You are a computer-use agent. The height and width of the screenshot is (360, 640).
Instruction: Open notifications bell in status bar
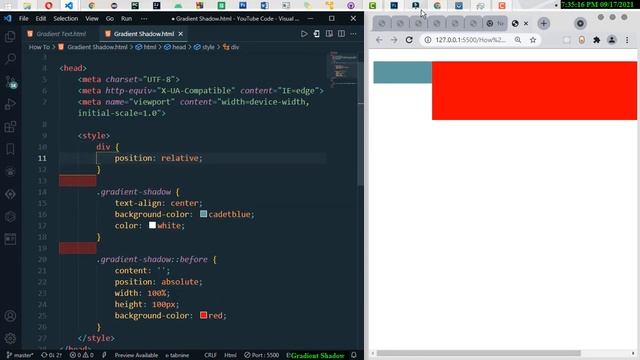tap(354, 355)
